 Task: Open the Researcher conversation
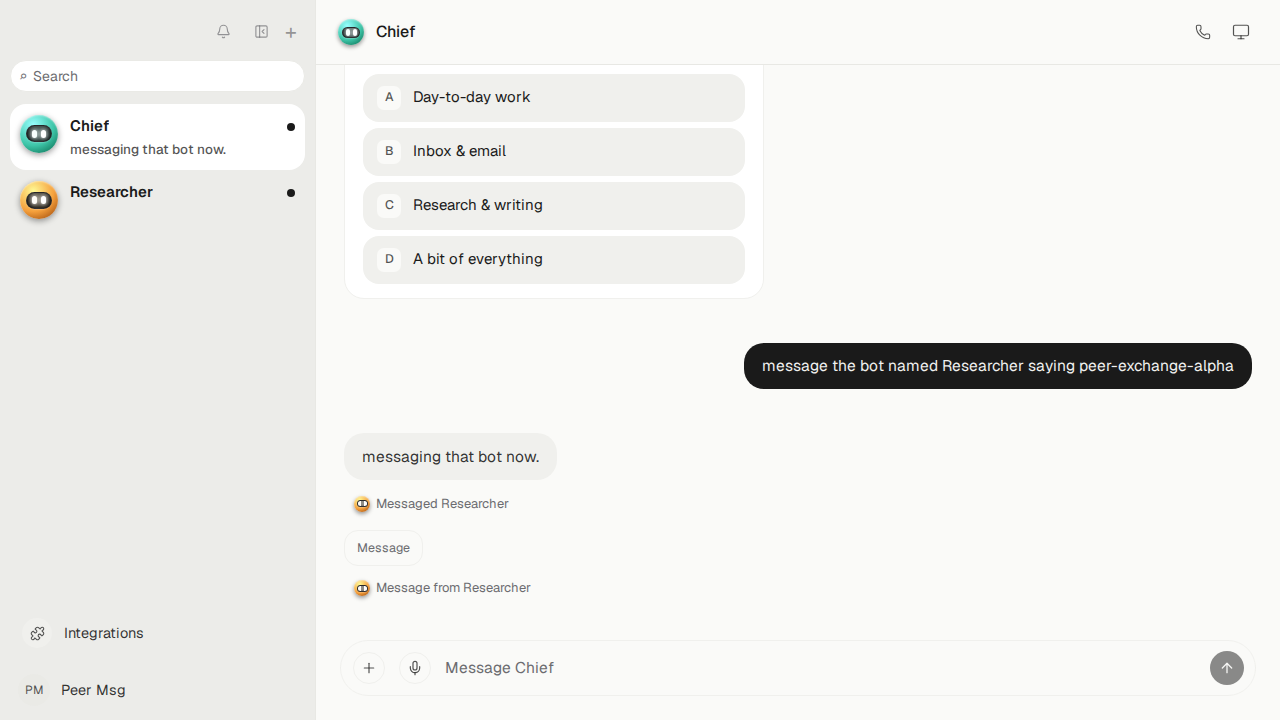tap(157, 200)
